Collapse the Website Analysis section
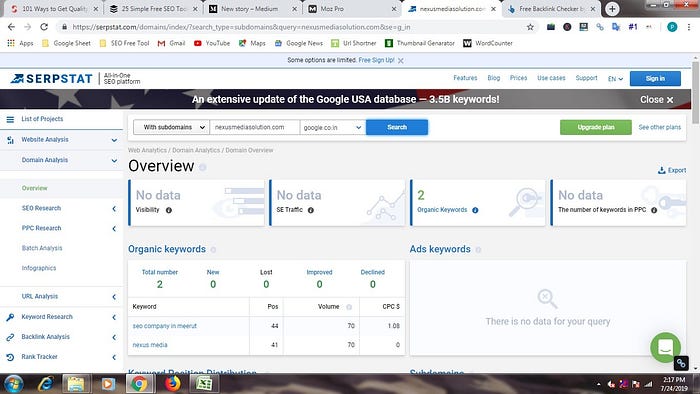Viewport: 700px width, 394px height. click(x=114, y=140)
